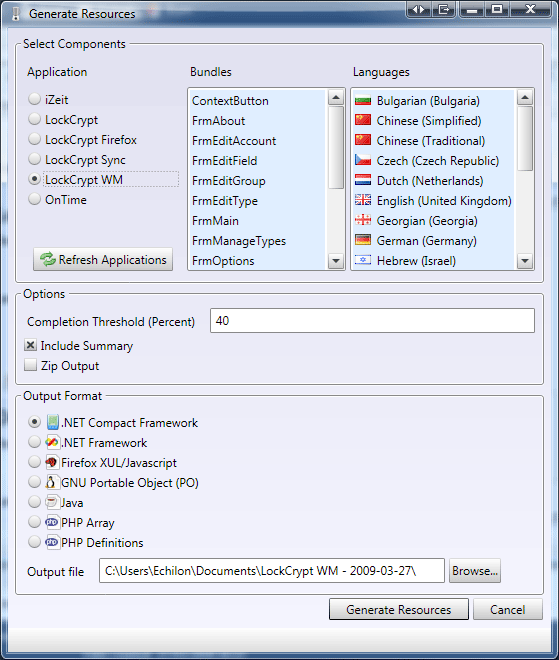The height and width of the screenshot is (660, 559).
Task: Click Languages list scroll up arrow
Action: point(524,97)
